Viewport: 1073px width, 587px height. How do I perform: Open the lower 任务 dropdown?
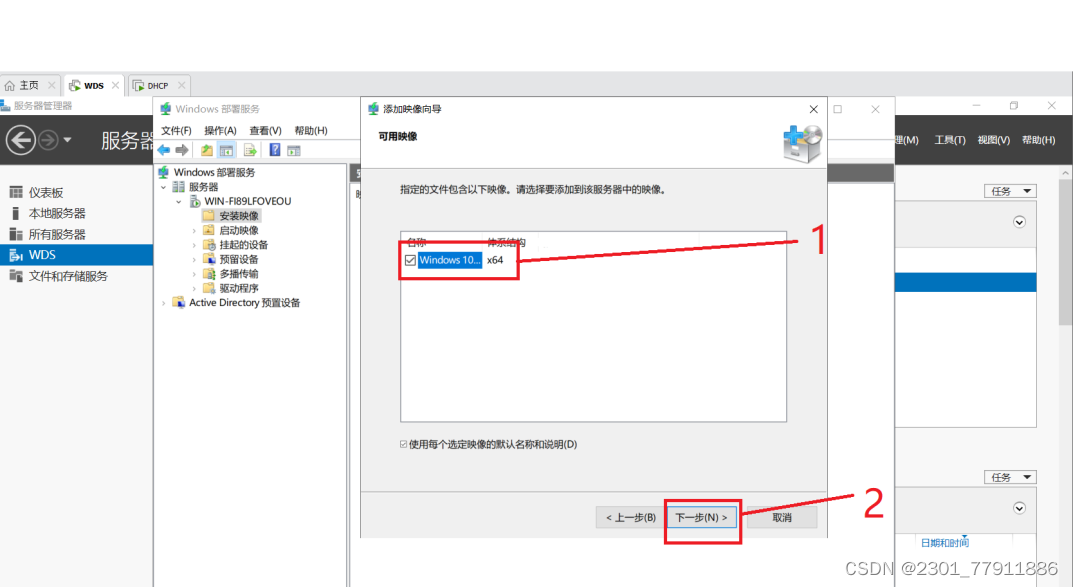point(1010,477)
